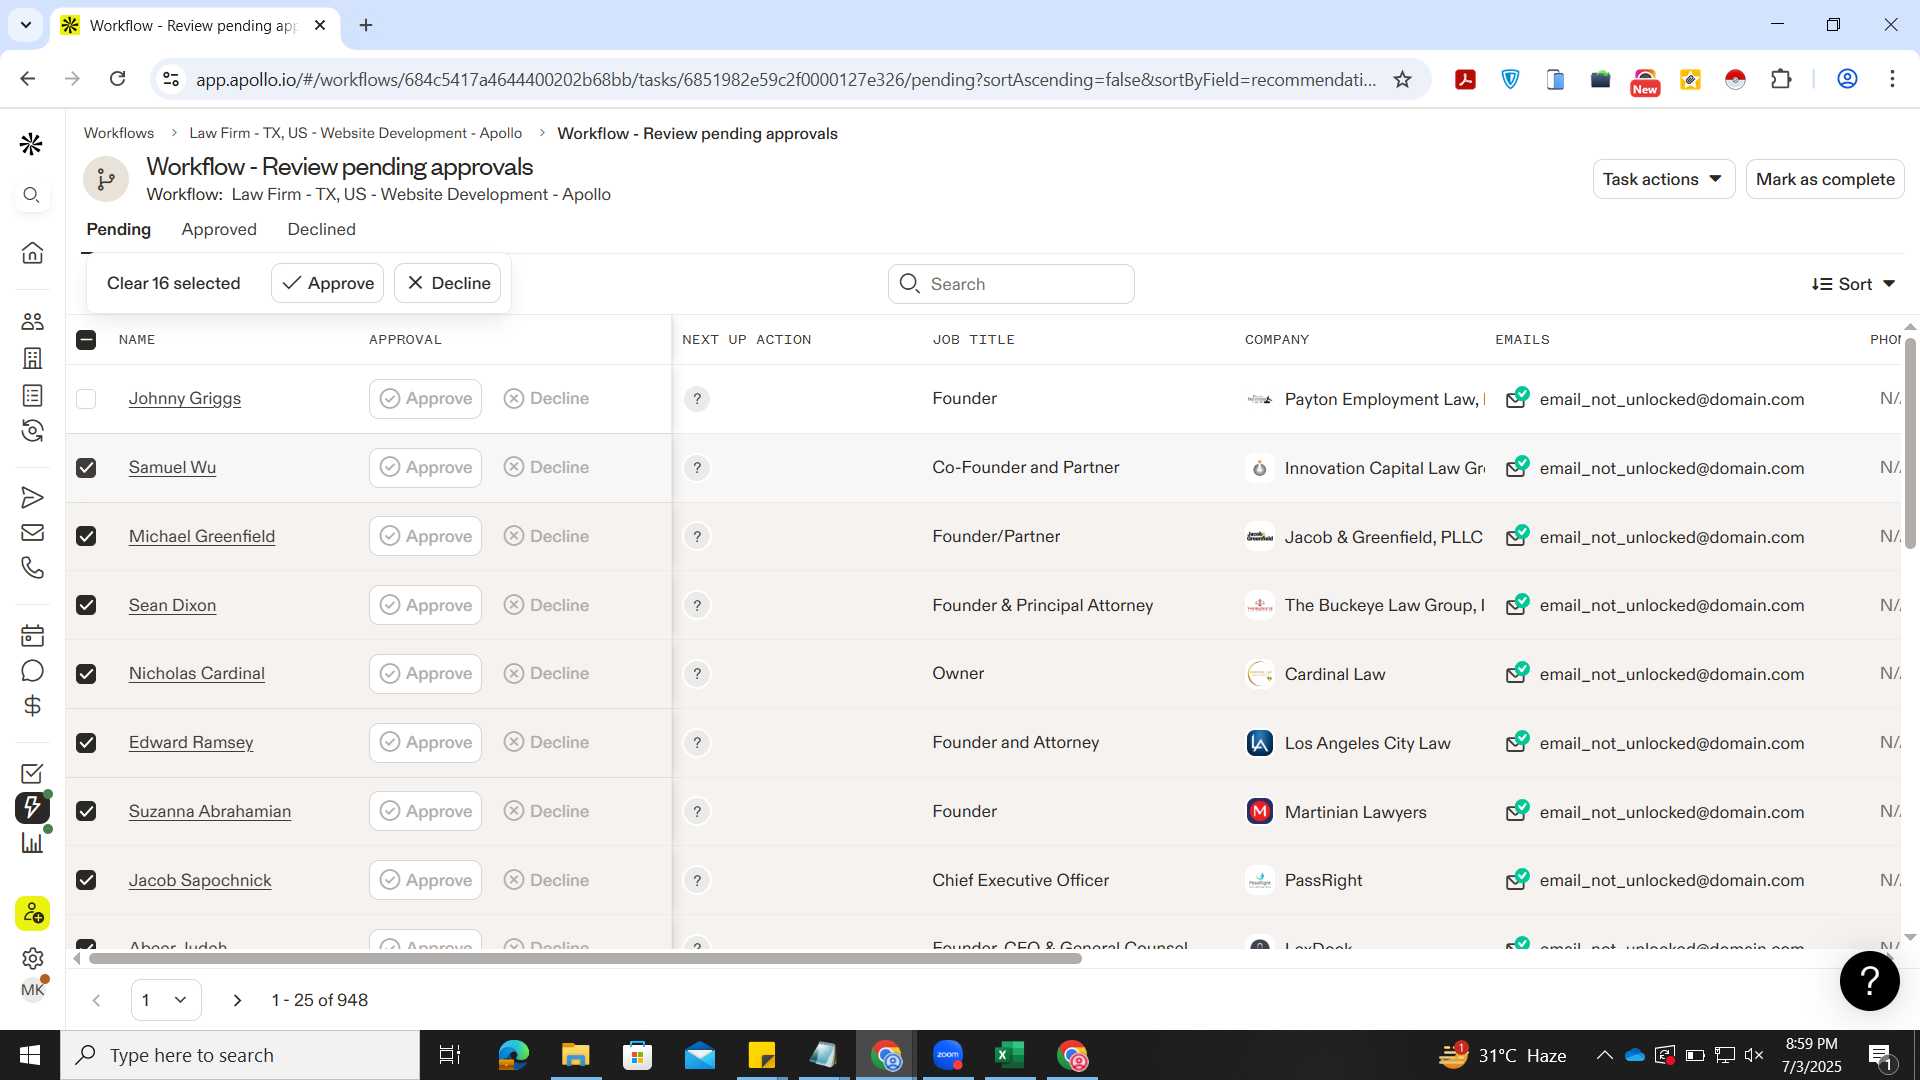1920x1080 pixels.
Task: Open Sequences paper-plane icon in sidebar
Action: [32, 498]
